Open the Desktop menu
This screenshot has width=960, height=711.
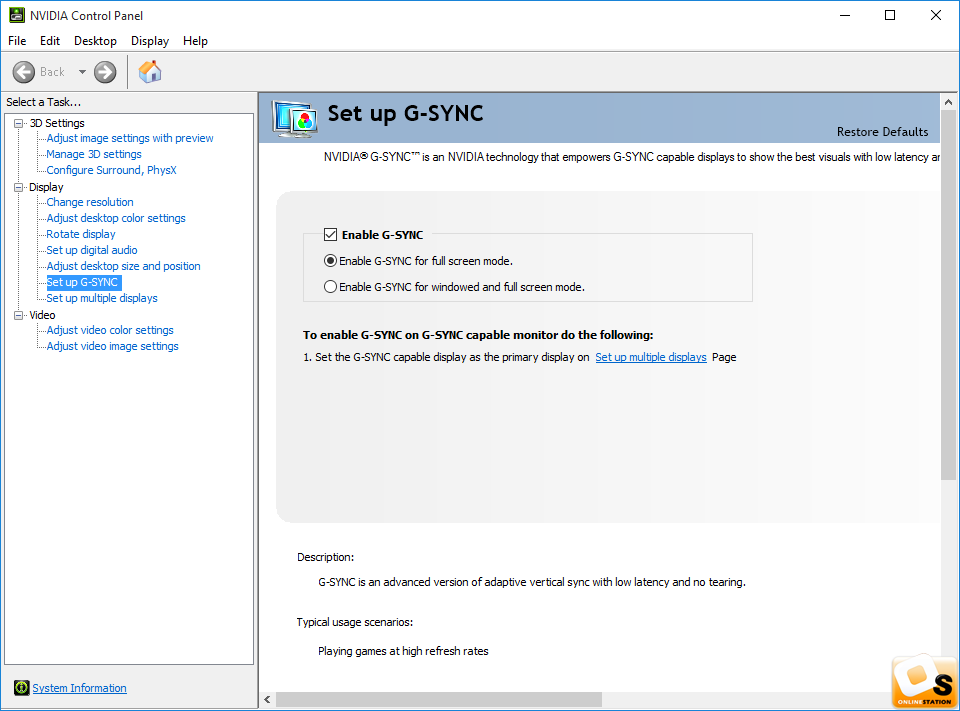pos(95,41)
